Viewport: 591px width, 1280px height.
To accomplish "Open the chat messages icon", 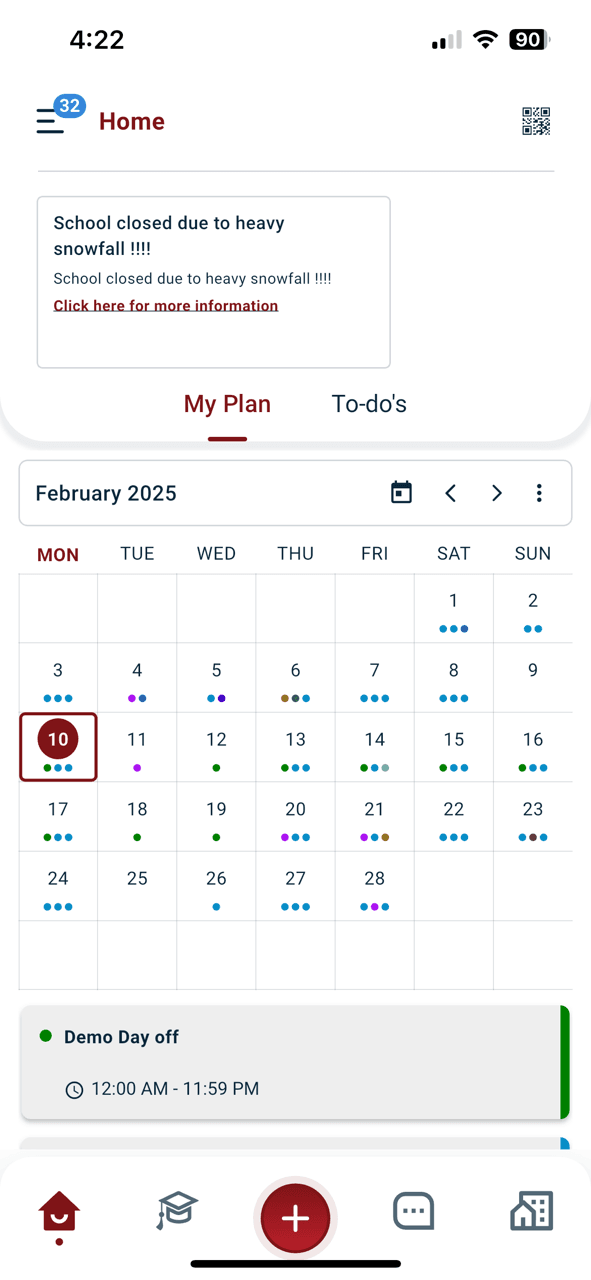I will [x=413, y=1211].
